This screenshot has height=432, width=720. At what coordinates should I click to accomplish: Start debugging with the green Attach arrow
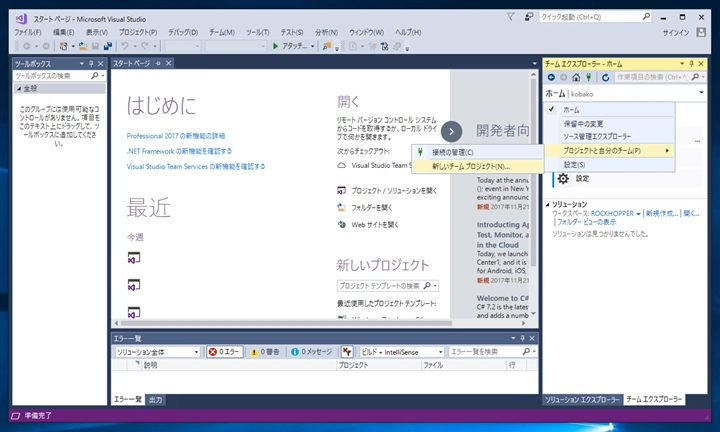pyautogui.click(x=276, y=46)
